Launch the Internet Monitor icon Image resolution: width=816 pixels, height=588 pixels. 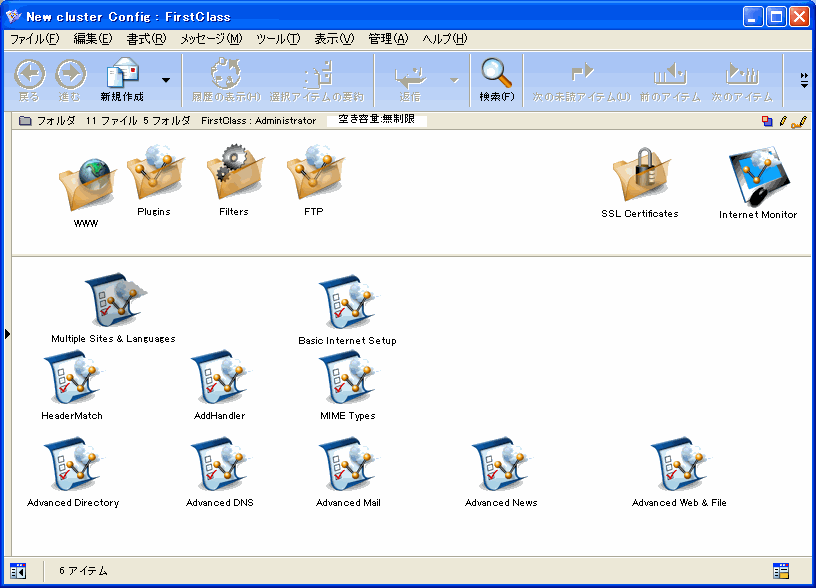(x=758, y=176)
